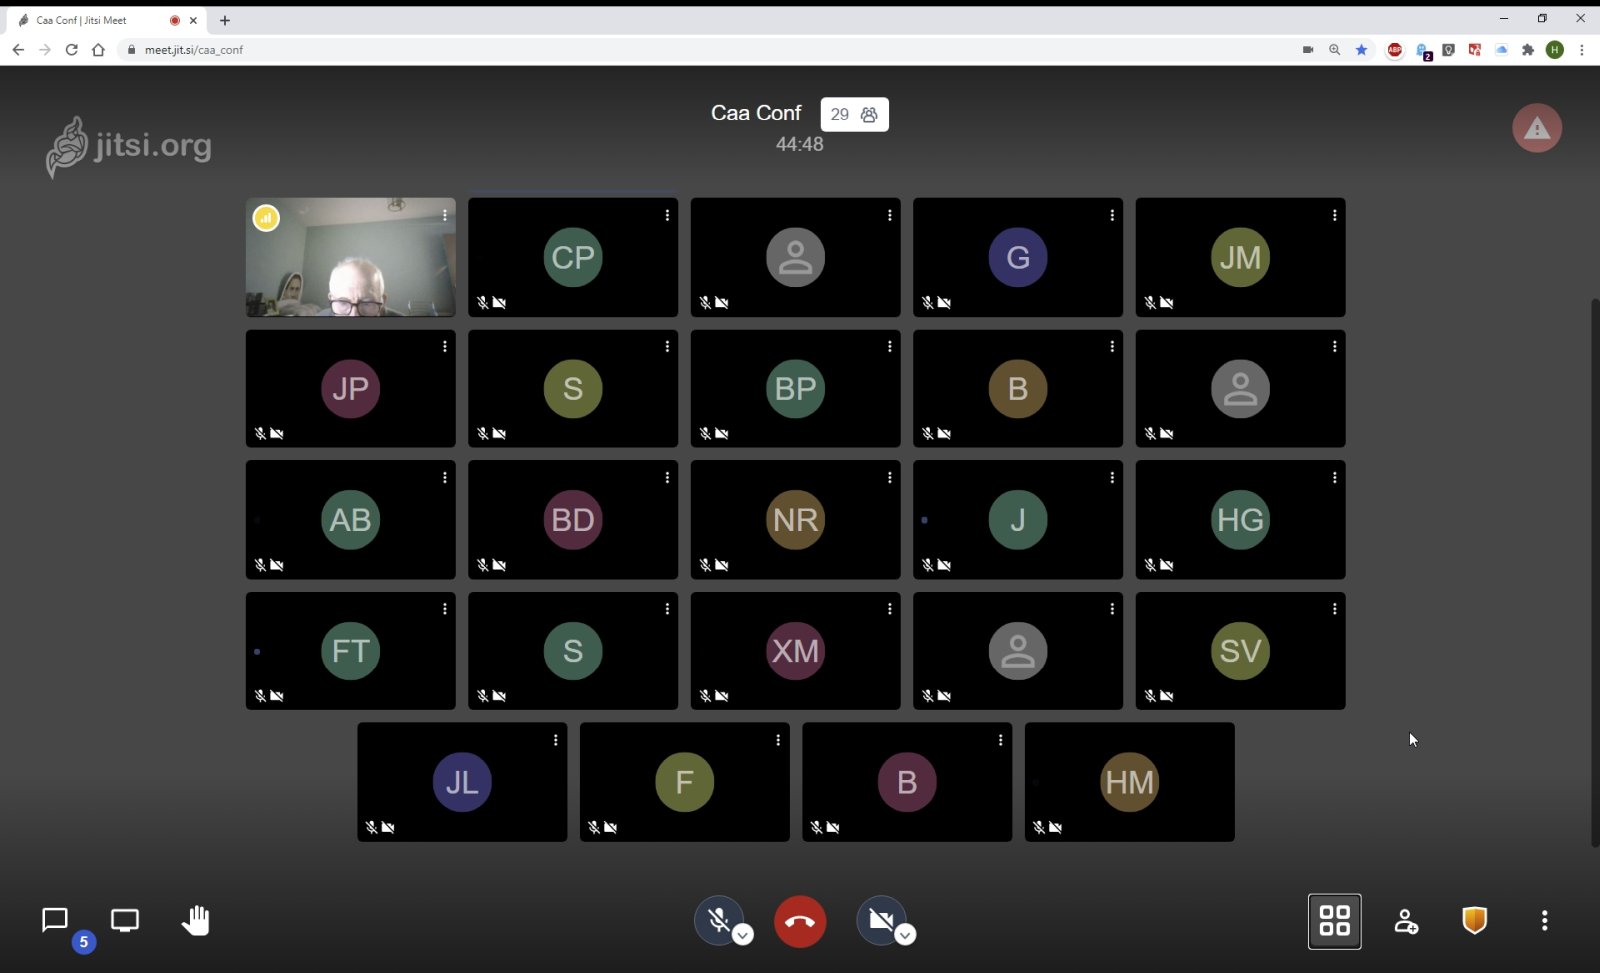Open Chrome three-dot menu

1581,49
